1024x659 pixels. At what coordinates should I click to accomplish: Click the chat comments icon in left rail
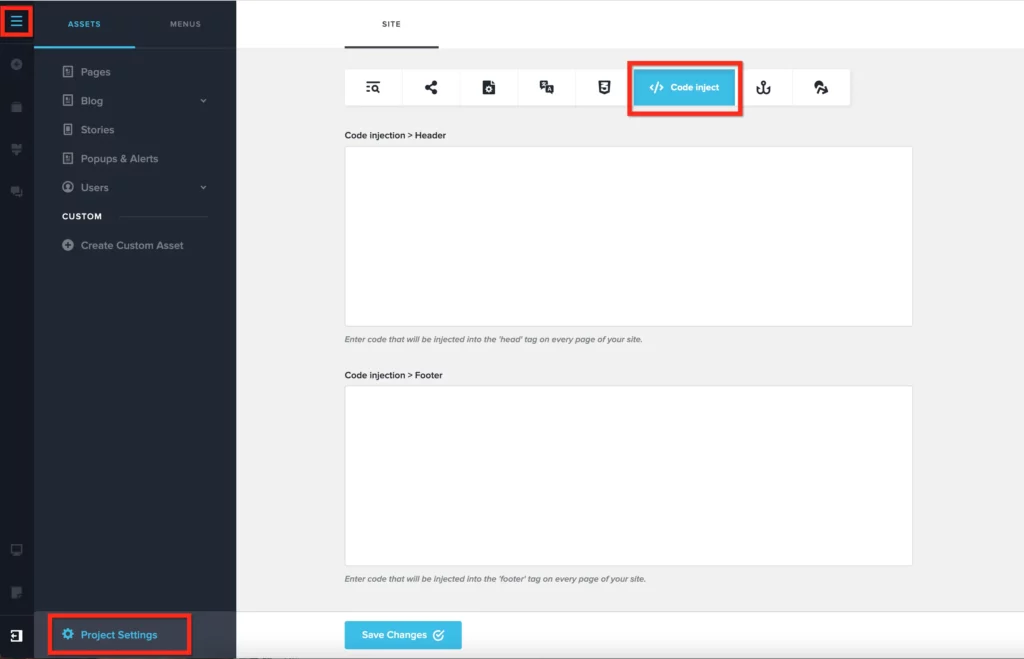(16, 191)
